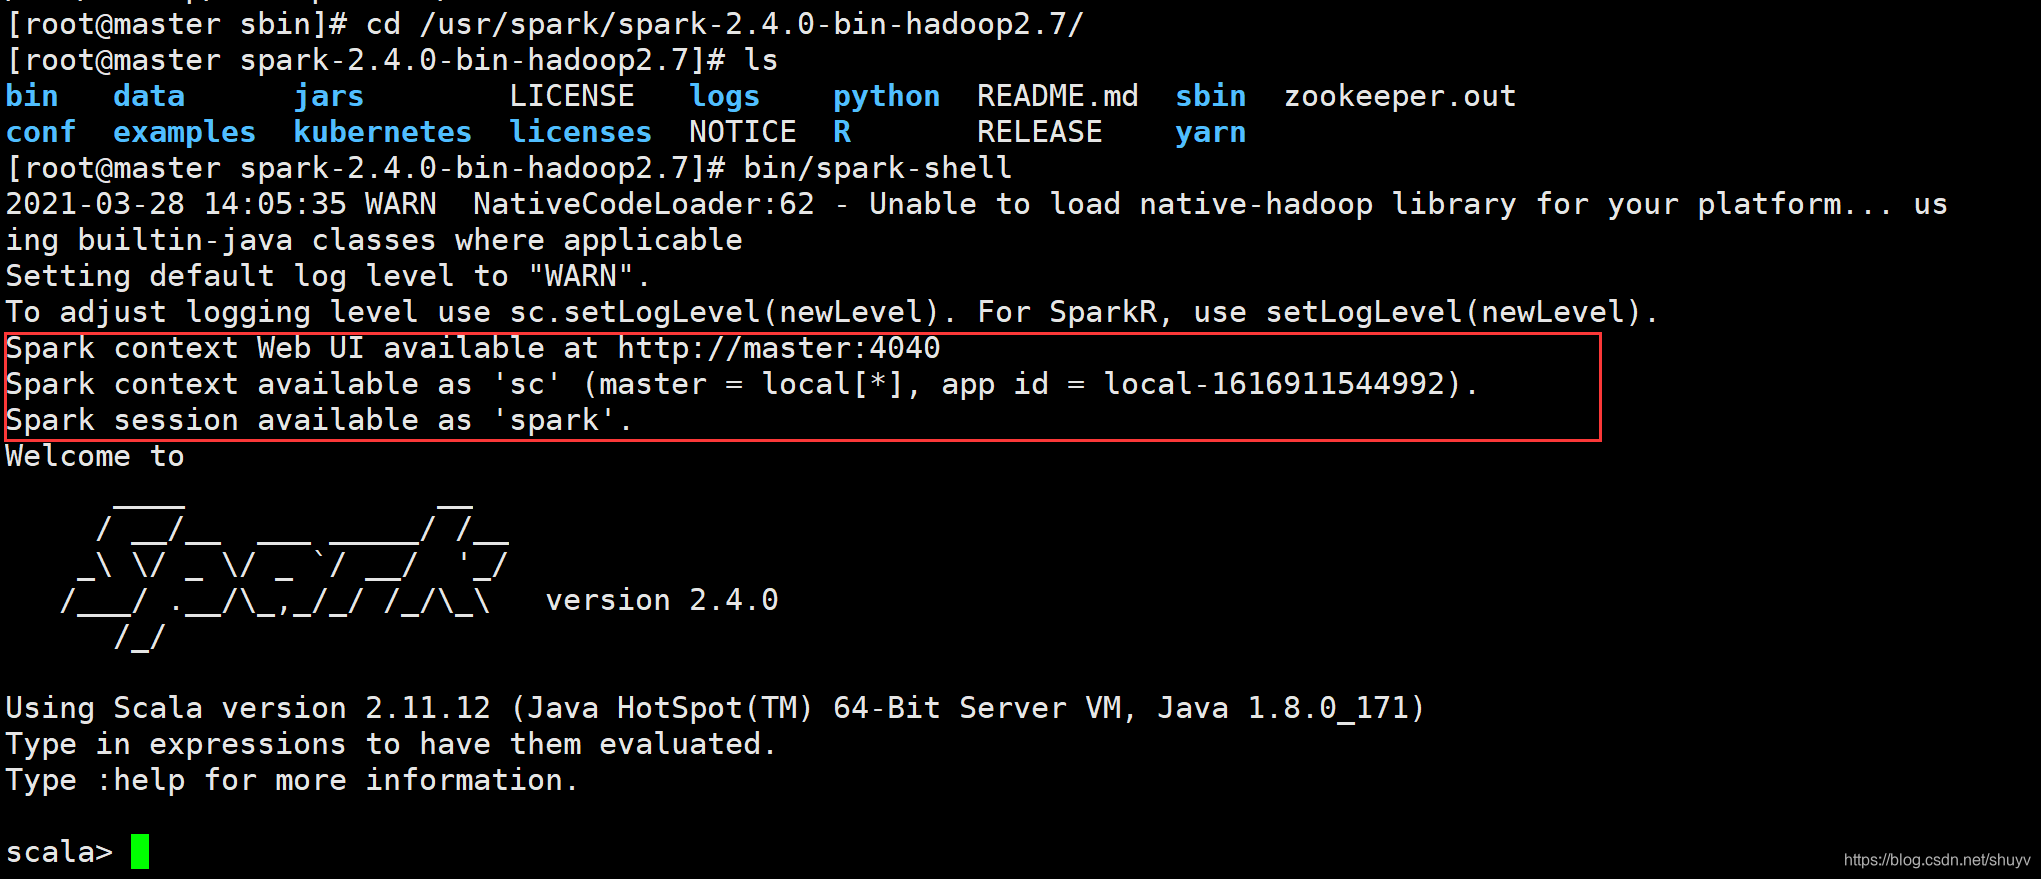
Task: Click the 'kubernetes' directory name
Action: pos(383,132)
